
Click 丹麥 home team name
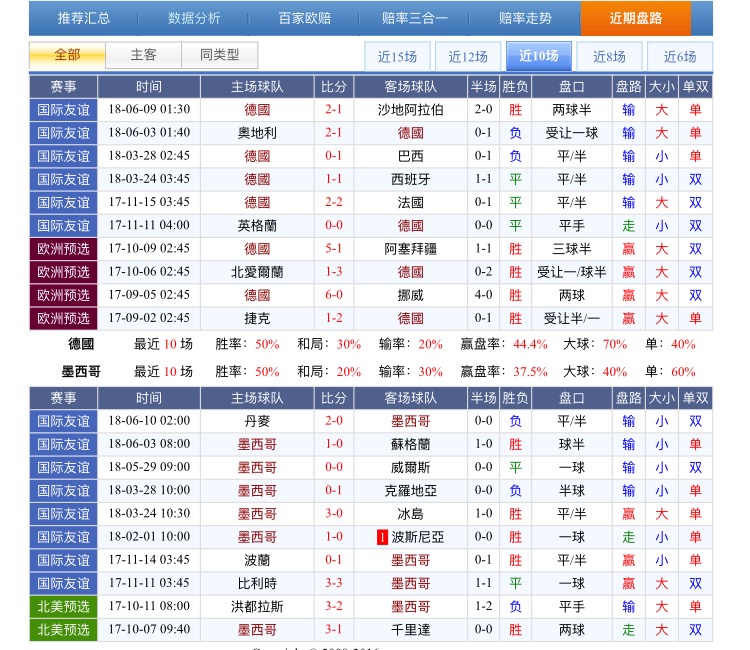tap(257, 421)
